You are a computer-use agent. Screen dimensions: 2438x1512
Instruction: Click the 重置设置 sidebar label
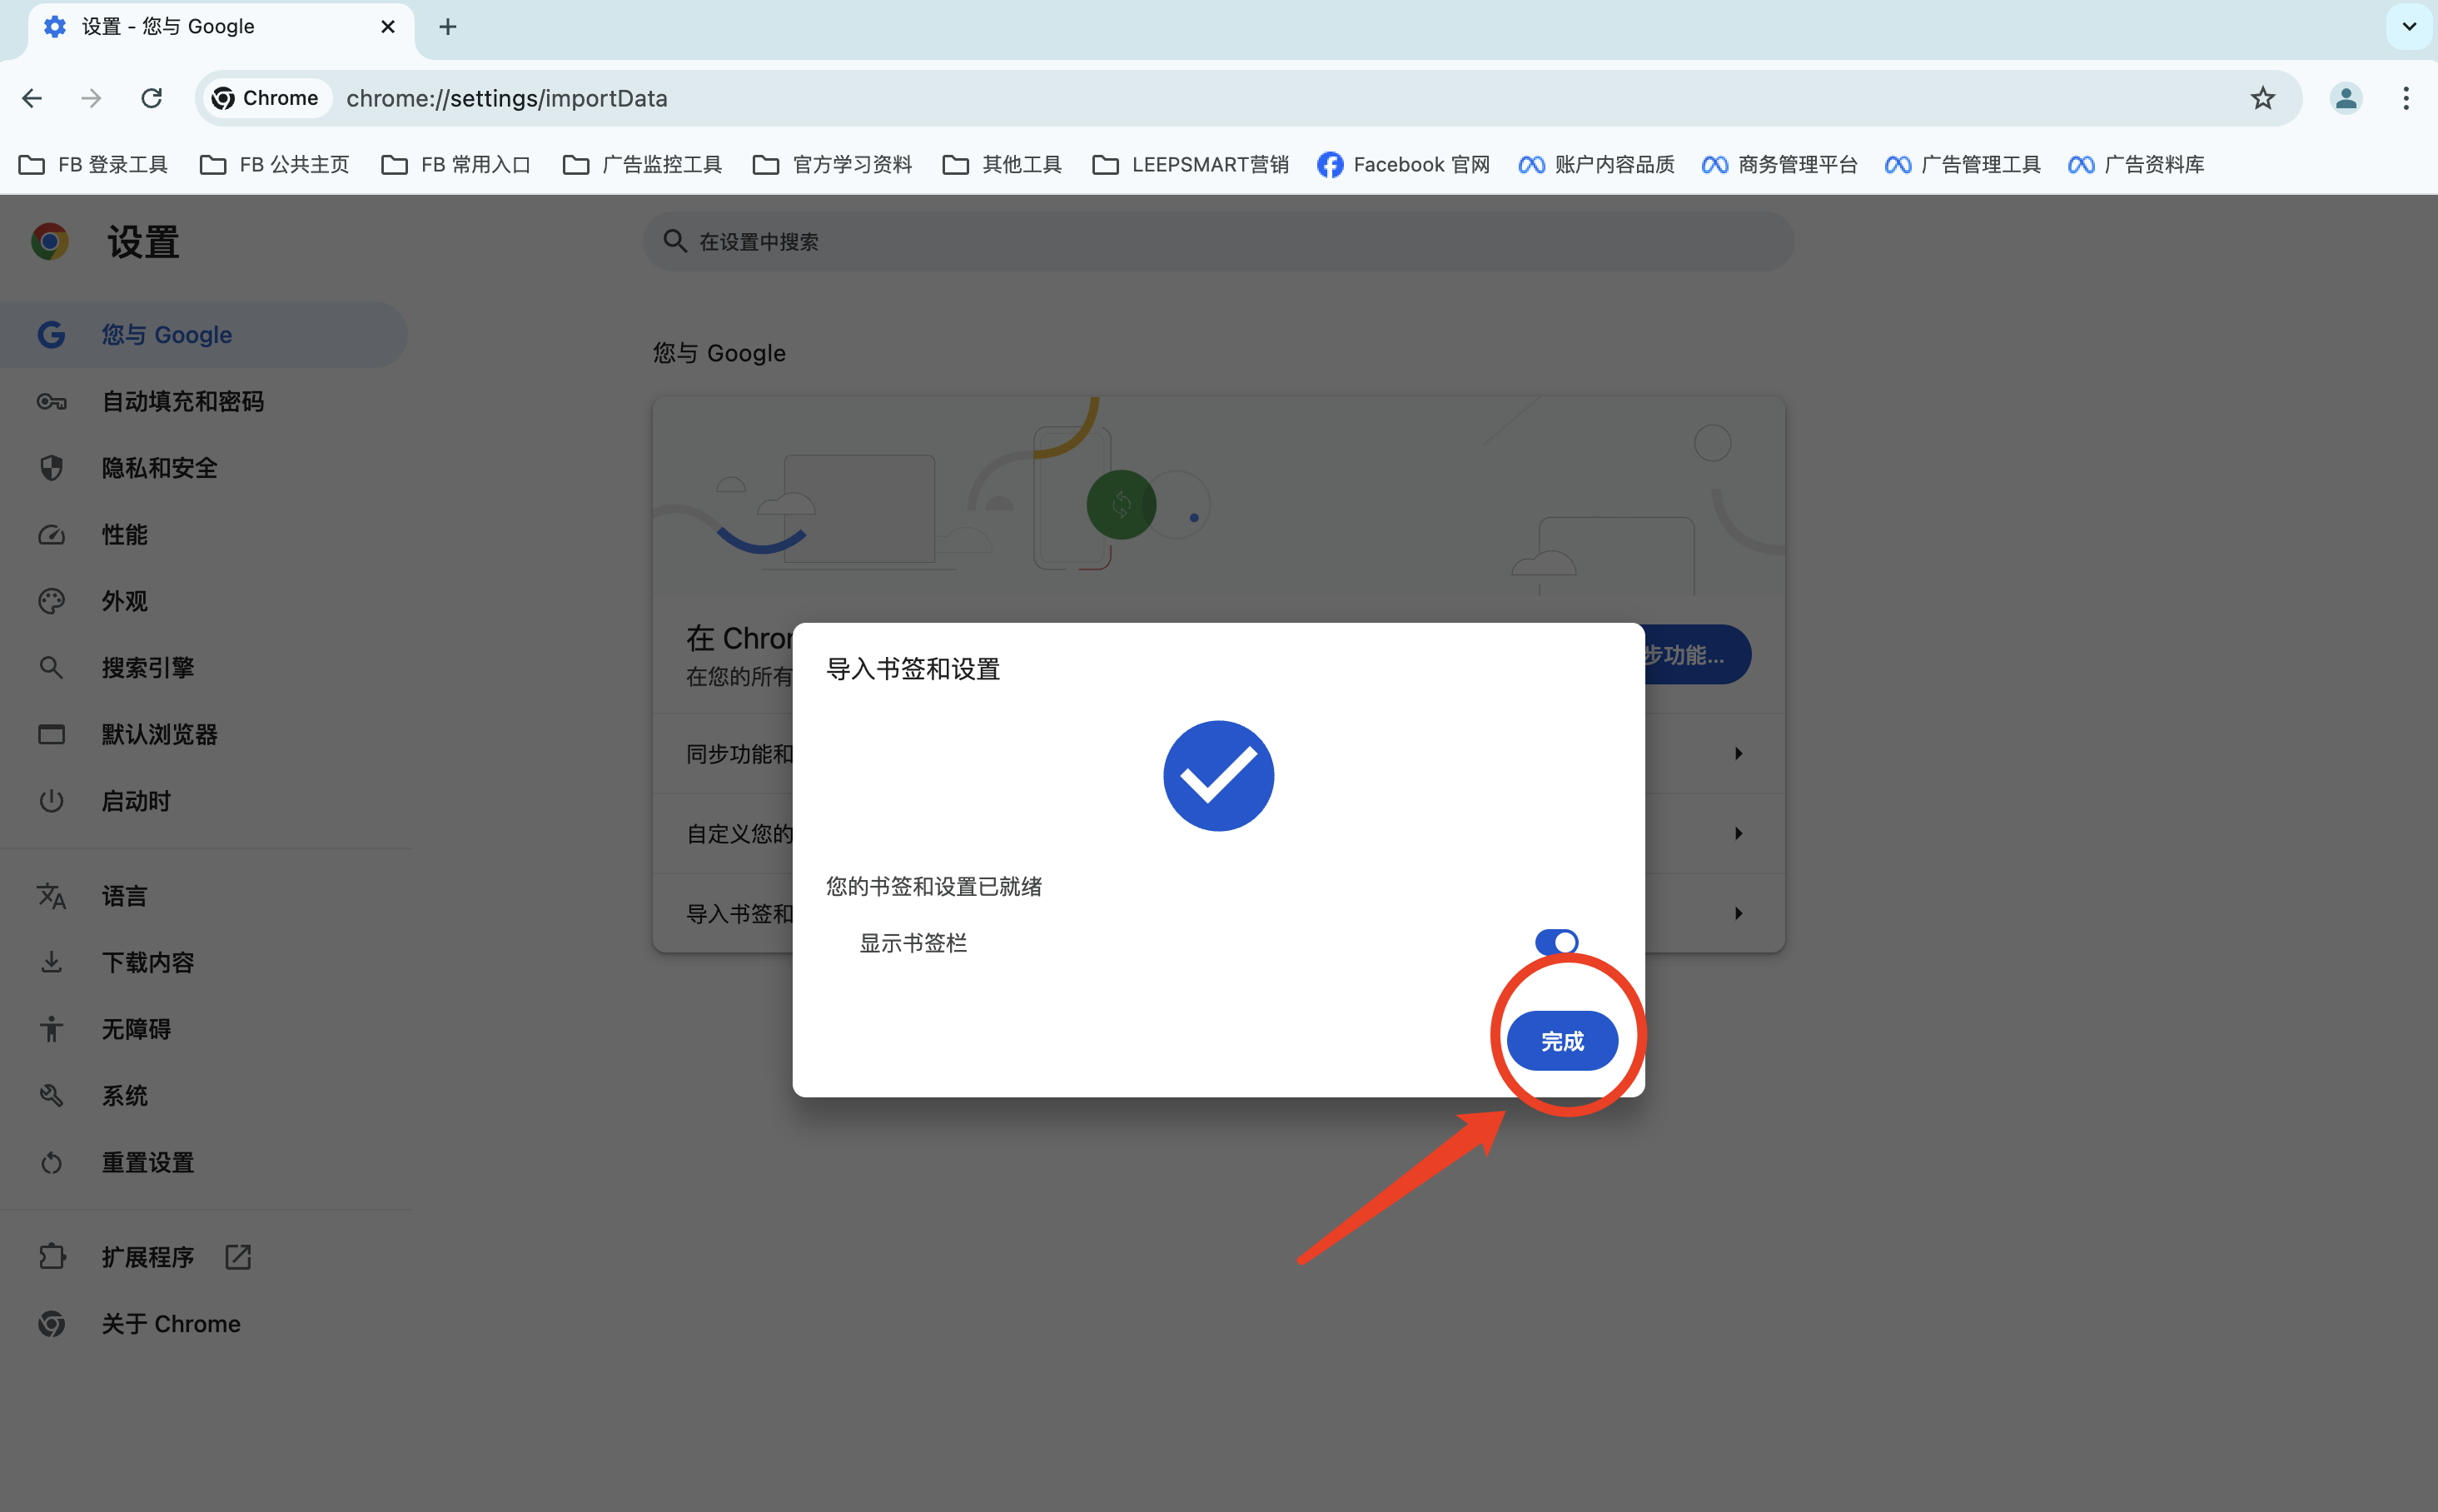pos(148,1162)
